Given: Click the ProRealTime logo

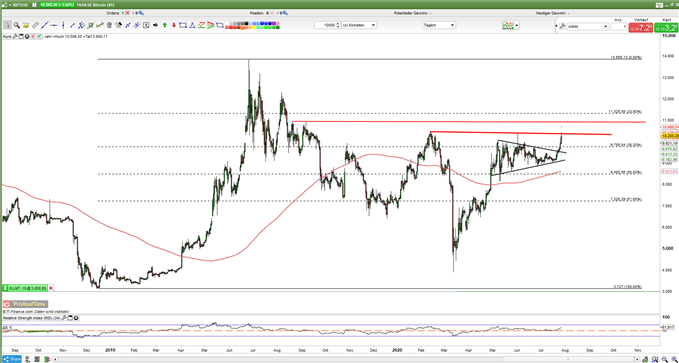Looking at the screenshot, I should 26,304.
